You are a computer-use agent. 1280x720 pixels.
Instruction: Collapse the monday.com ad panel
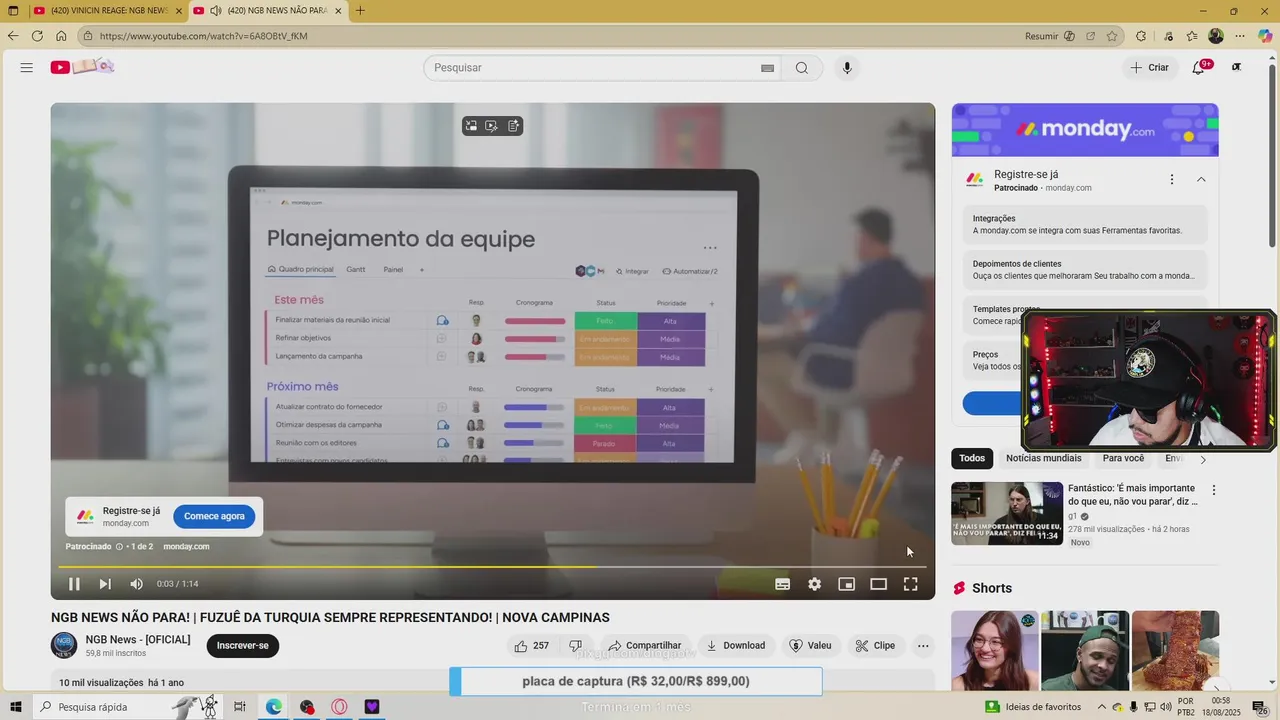tap(1201, 180)
